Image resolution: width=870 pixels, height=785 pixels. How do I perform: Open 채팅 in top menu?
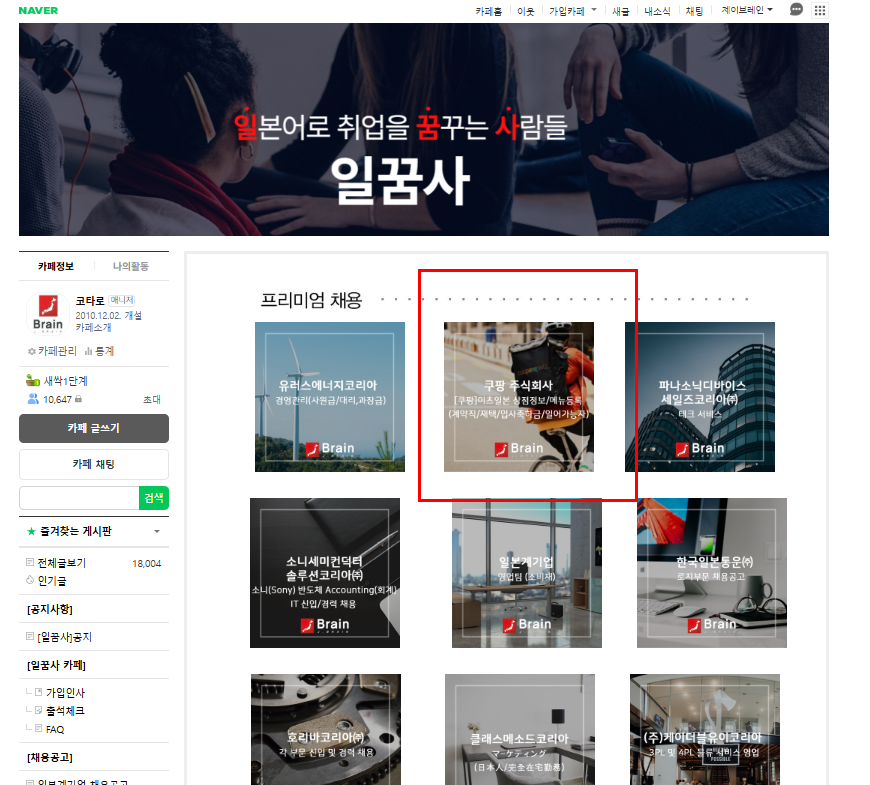(x=694, y=11)
